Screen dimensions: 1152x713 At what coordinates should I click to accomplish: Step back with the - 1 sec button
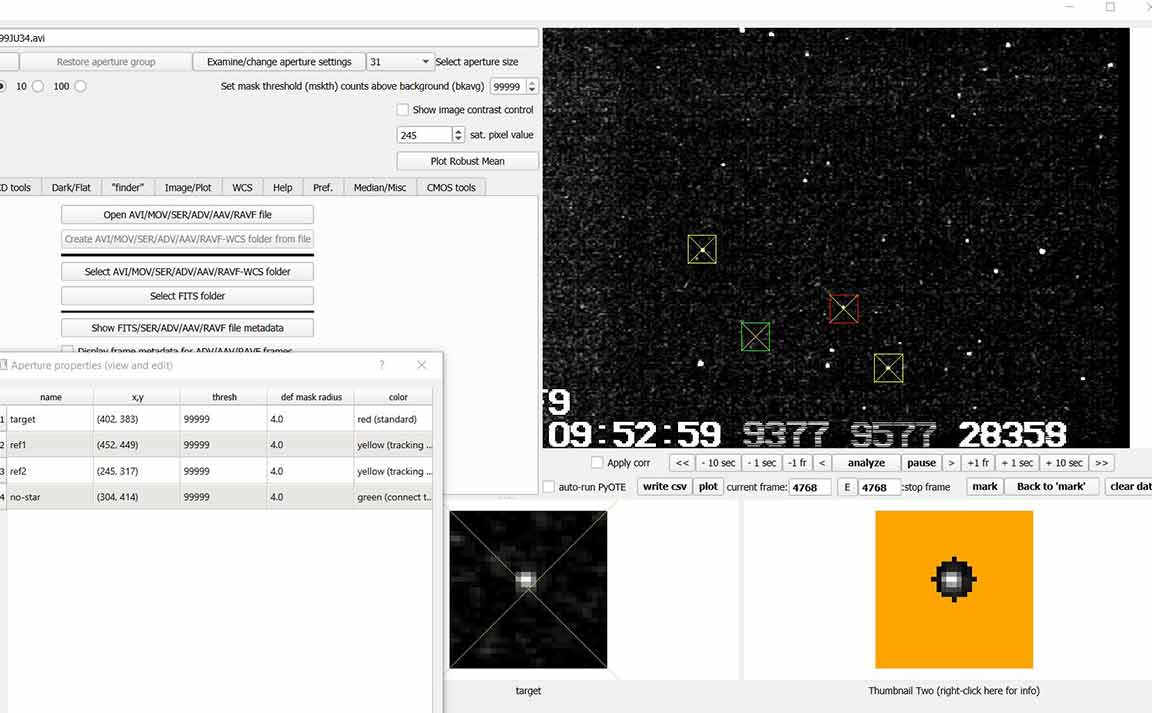click(761, 463)
